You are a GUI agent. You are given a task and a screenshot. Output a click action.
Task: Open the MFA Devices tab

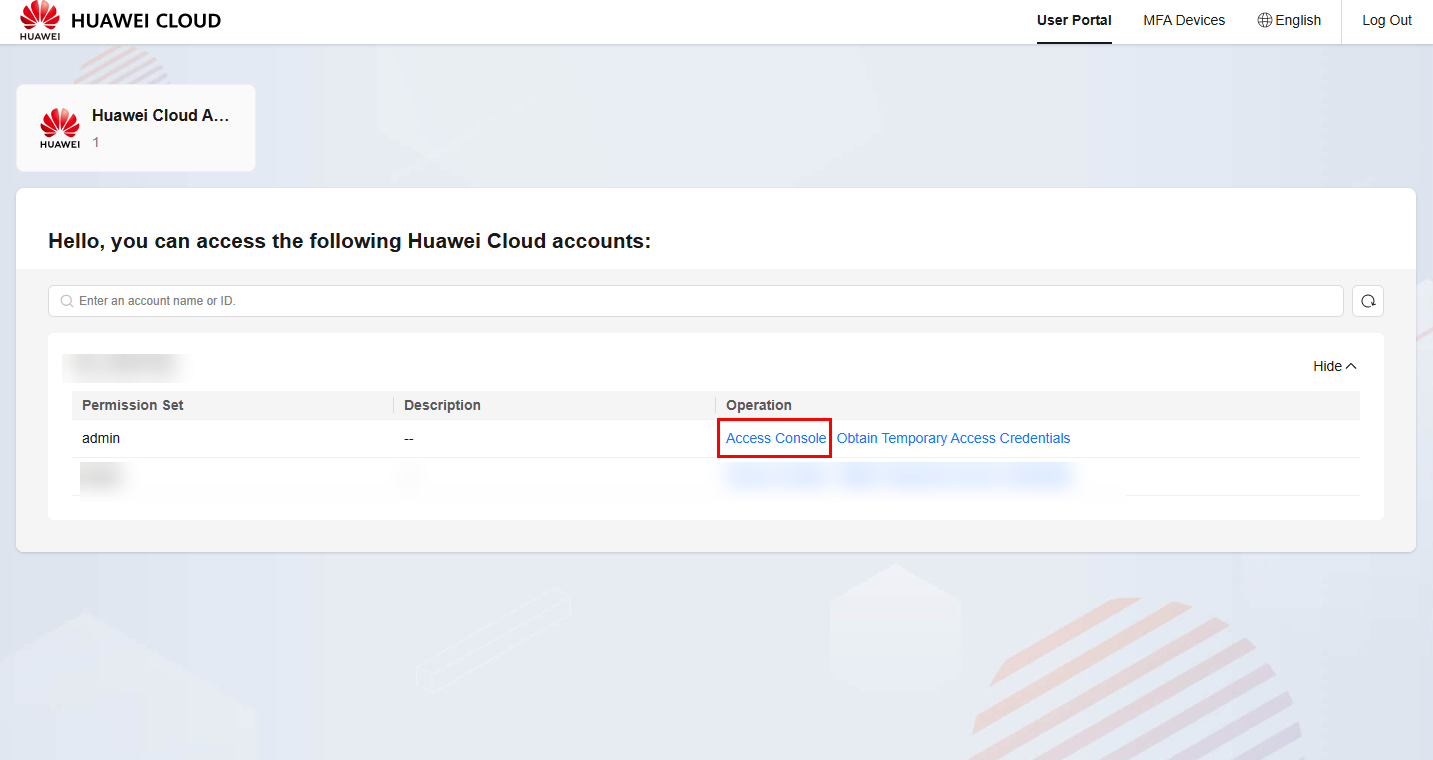coord(1184,21)
